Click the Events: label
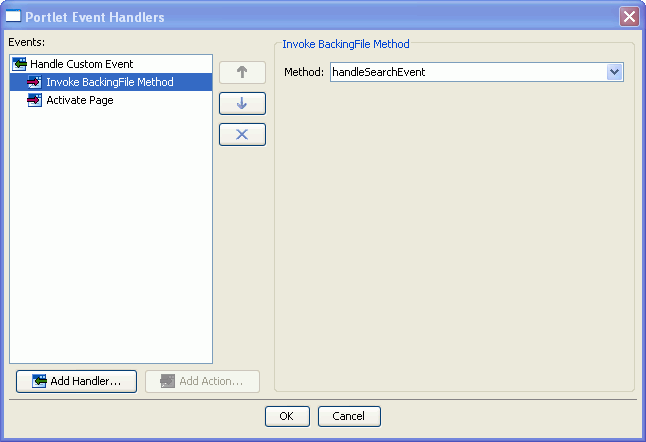 (27, 42)
